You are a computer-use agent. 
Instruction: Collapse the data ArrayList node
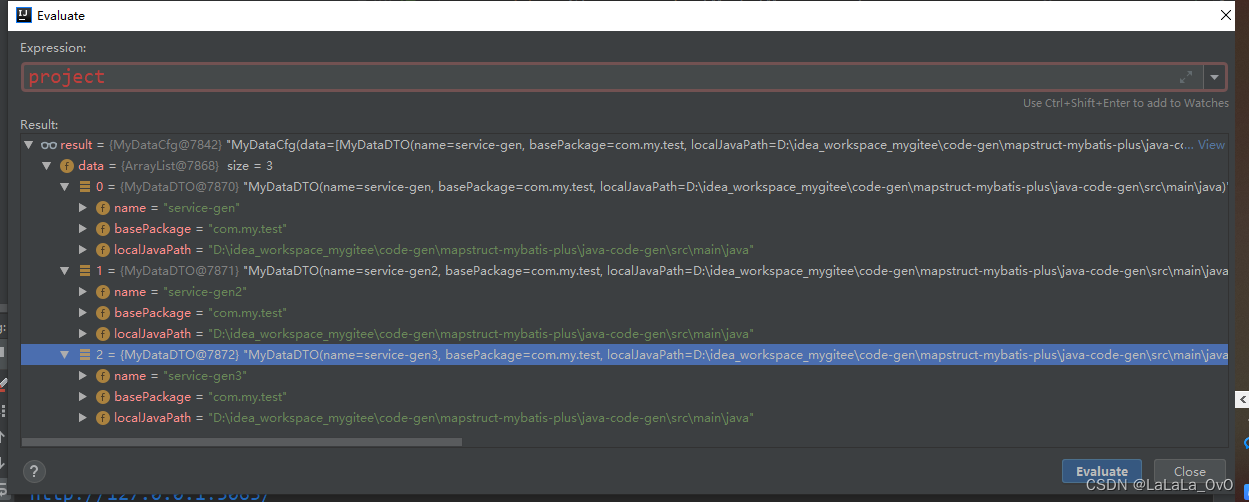47,166
